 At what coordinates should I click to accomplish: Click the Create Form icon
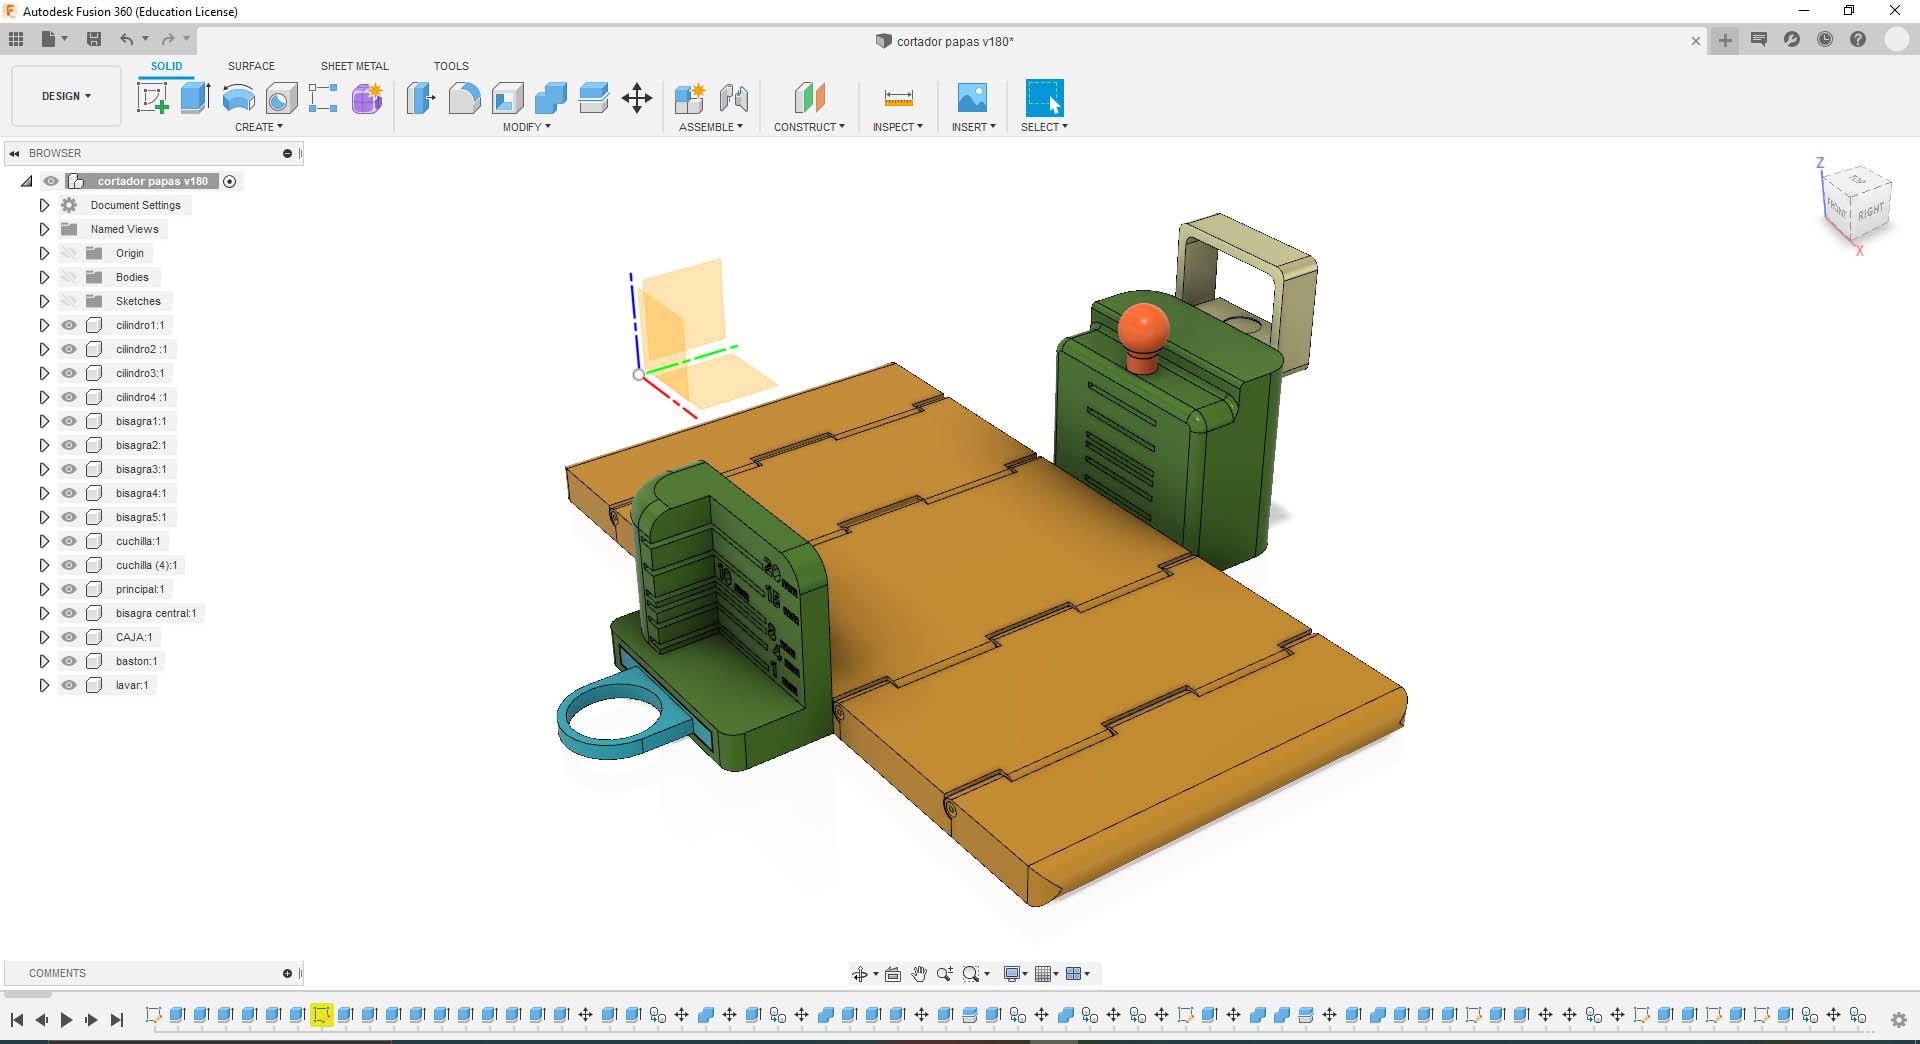[x=367, y=98]
